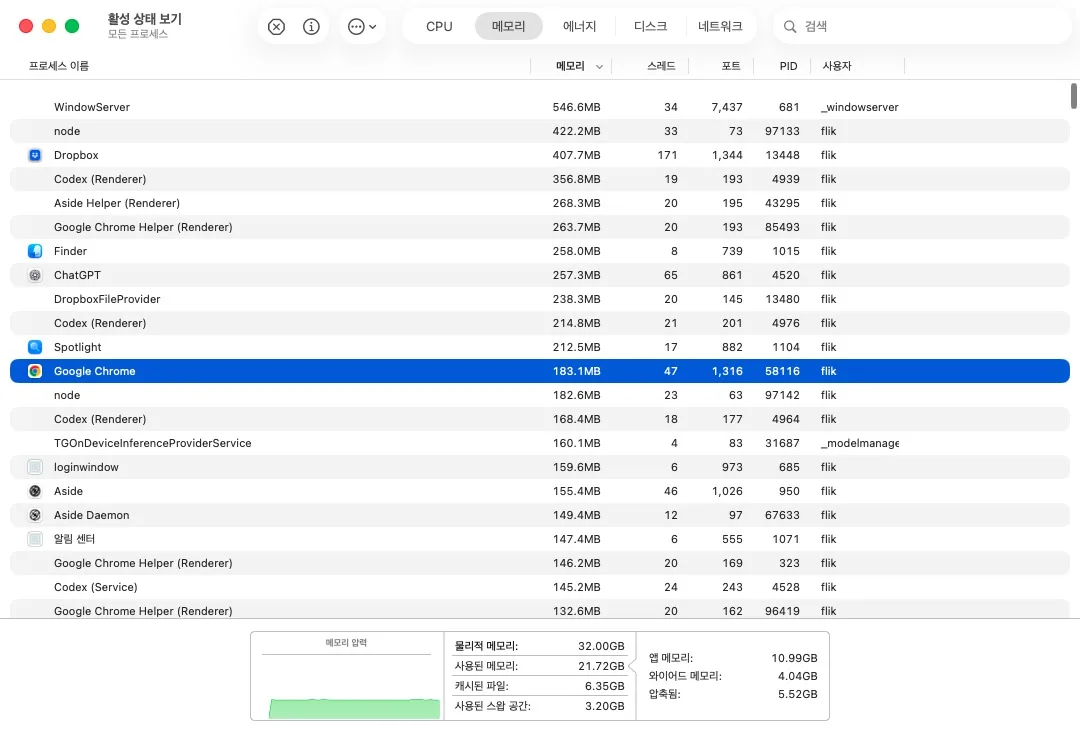Click the search magnifier icon
Viewport: 1080px width, 735px height.
pyautogui.click(x=790, y=26)
